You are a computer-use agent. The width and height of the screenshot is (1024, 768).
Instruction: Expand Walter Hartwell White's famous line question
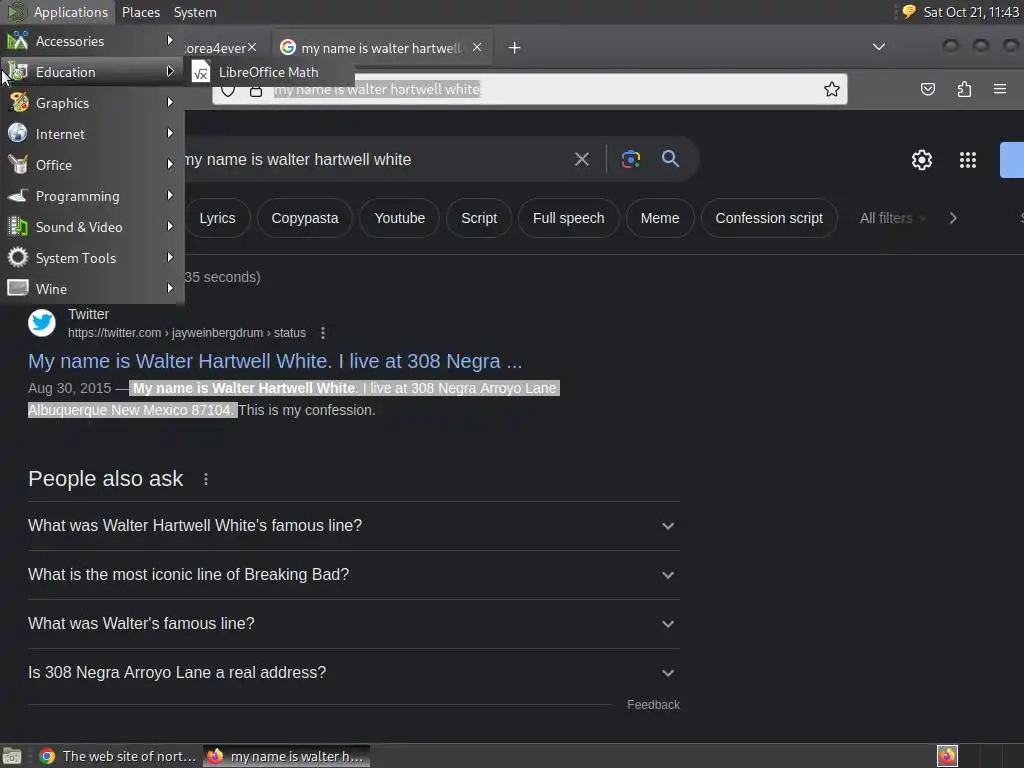(x=353, y=526)
